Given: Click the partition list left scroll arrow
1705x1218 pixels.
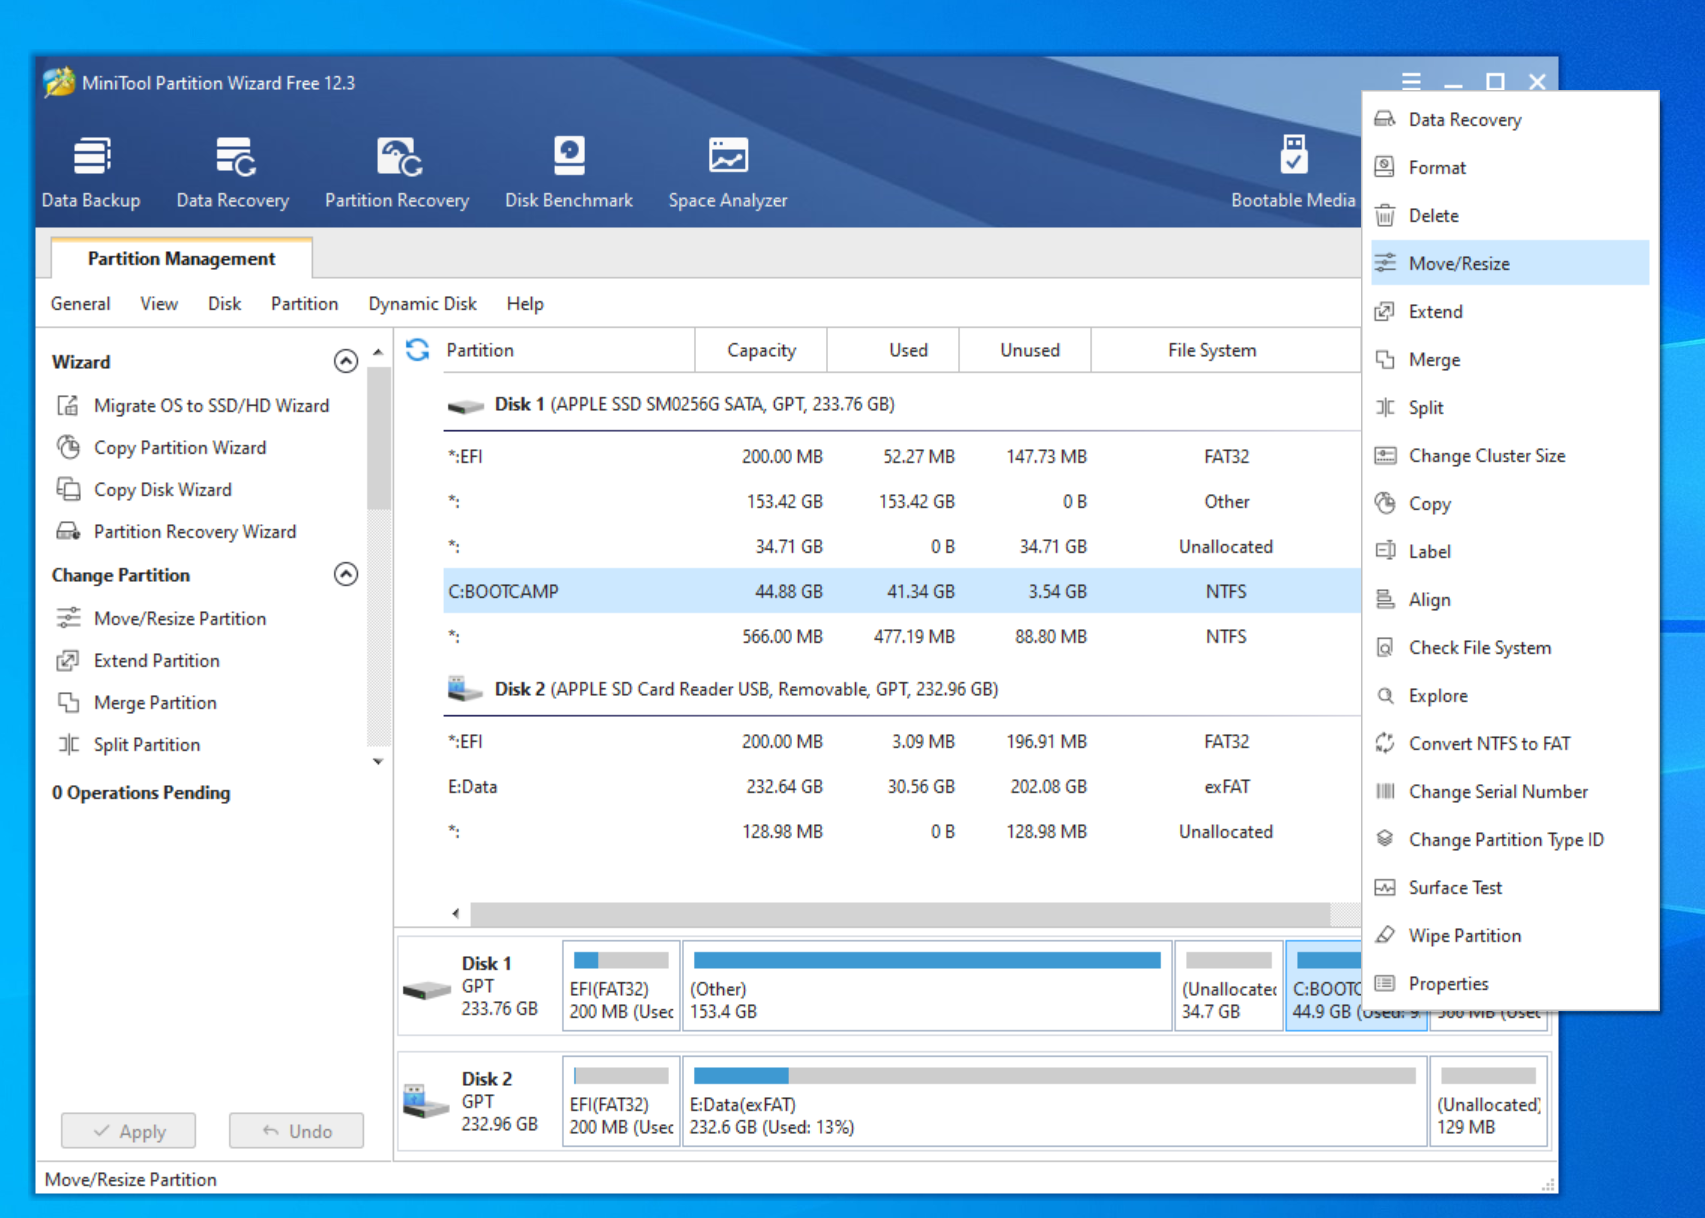Looking at the screenshot, I should (456, 913).
